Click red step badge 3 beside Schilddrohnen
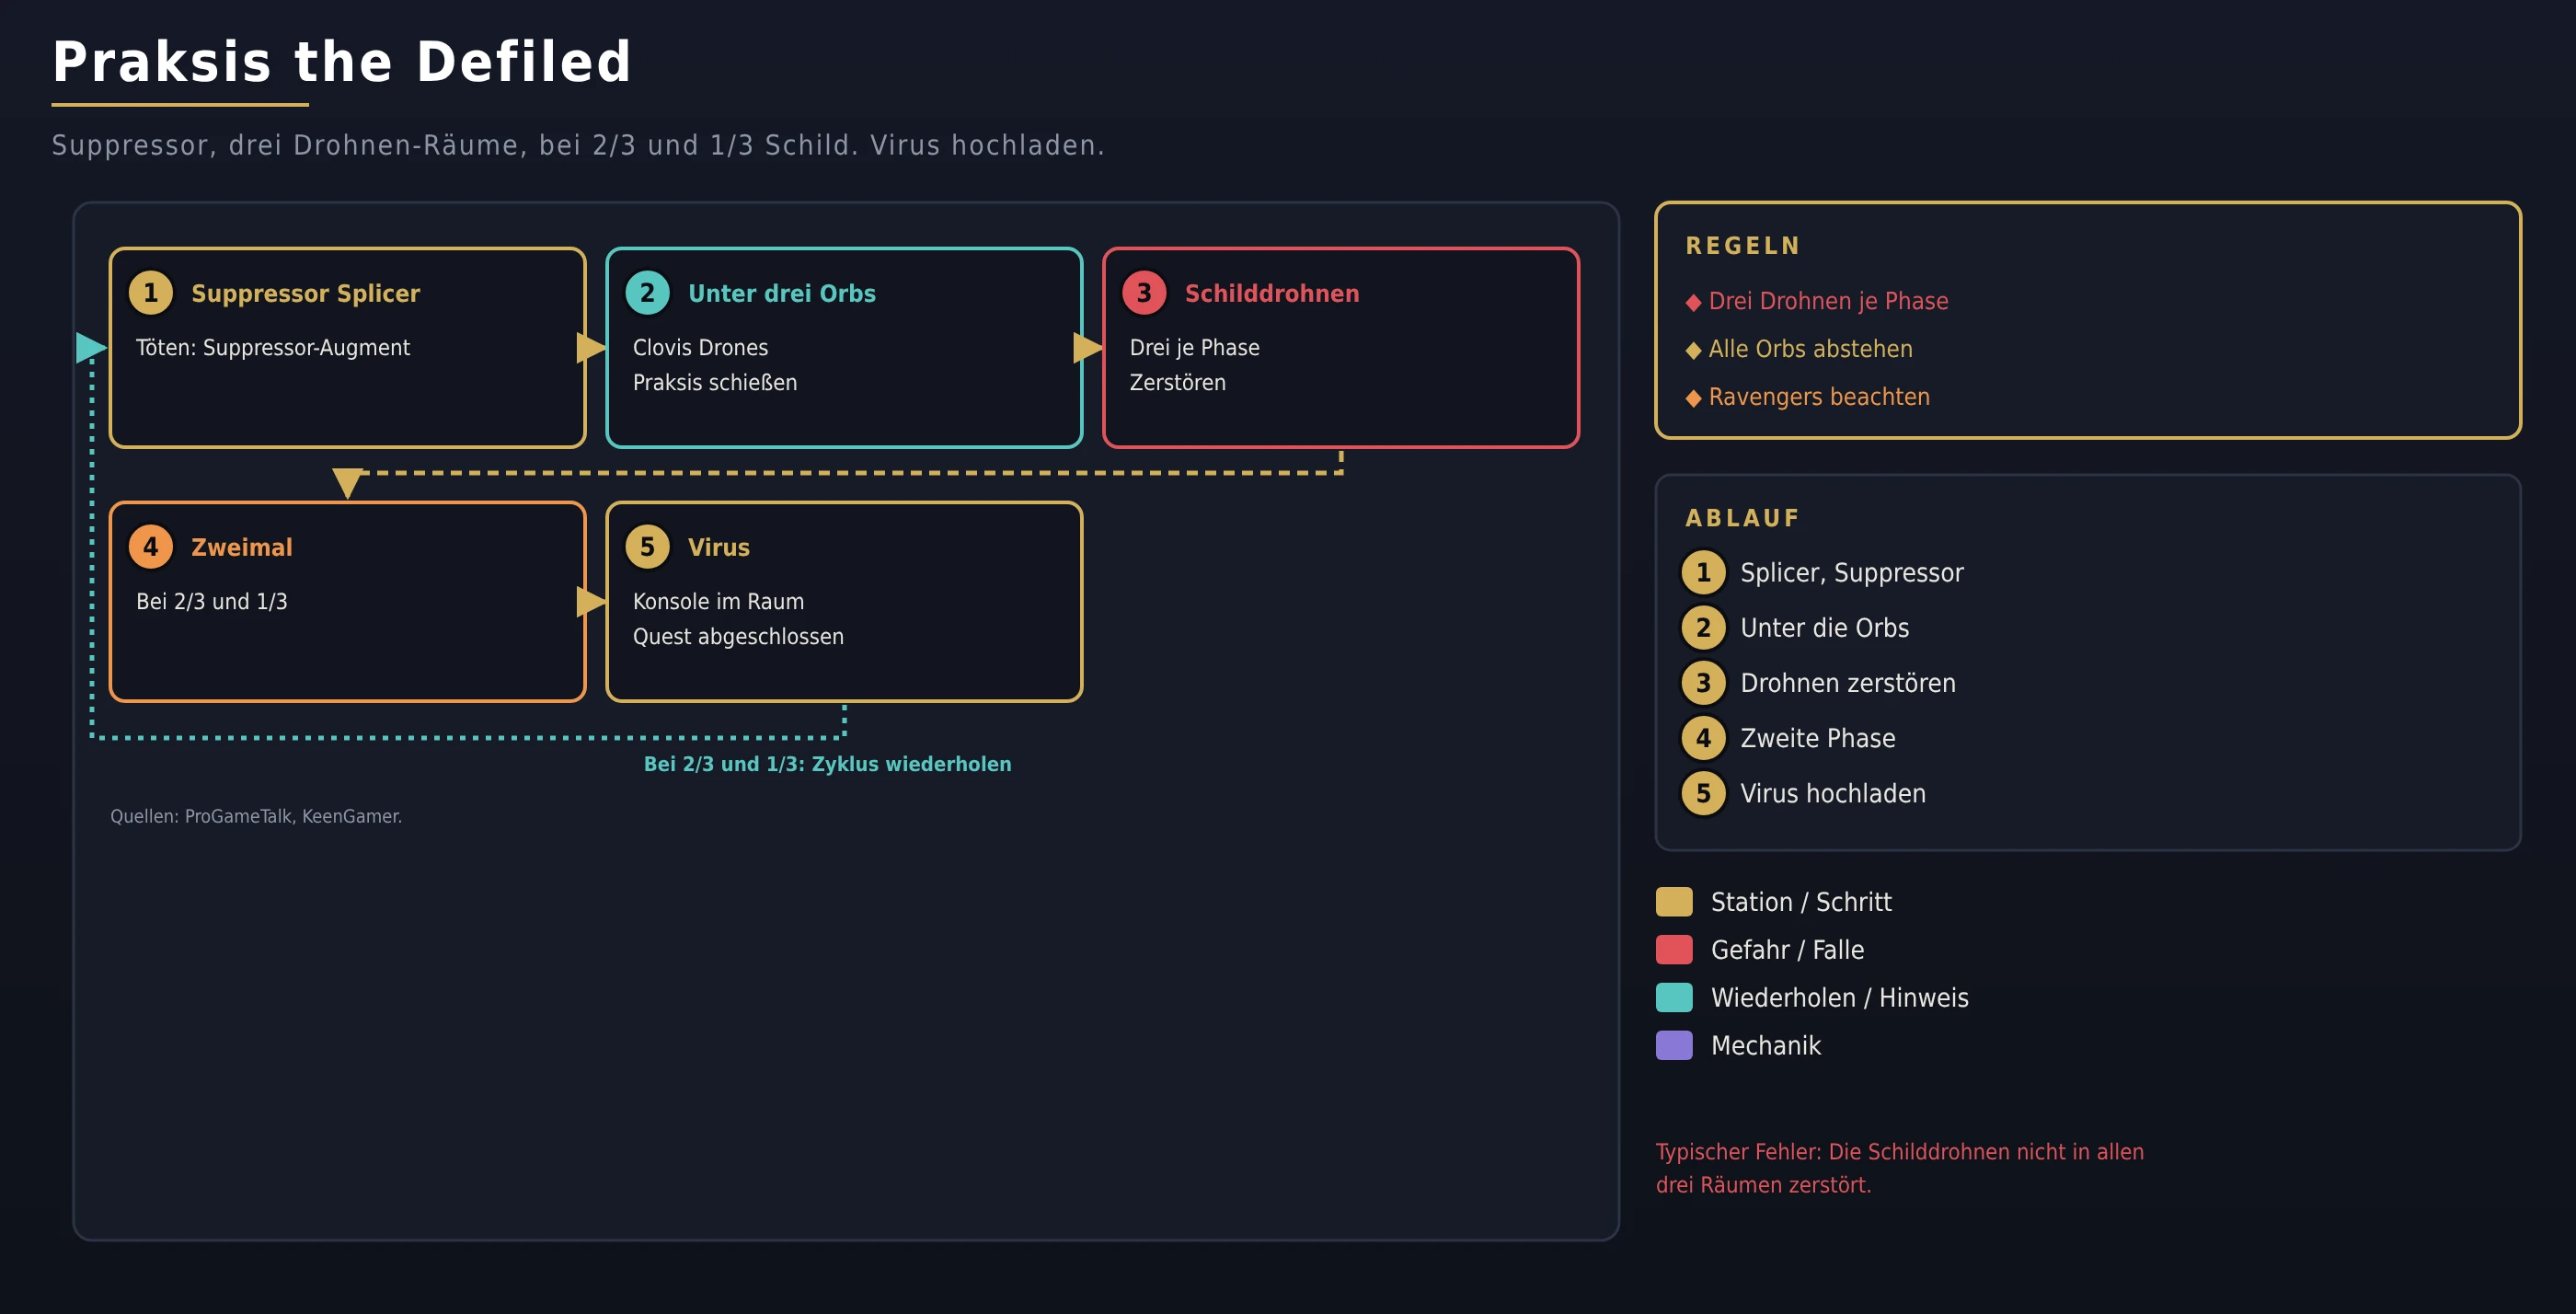Image resolution: width=2576 pixels, height=1314 pixels. [x=1144, y=293]
